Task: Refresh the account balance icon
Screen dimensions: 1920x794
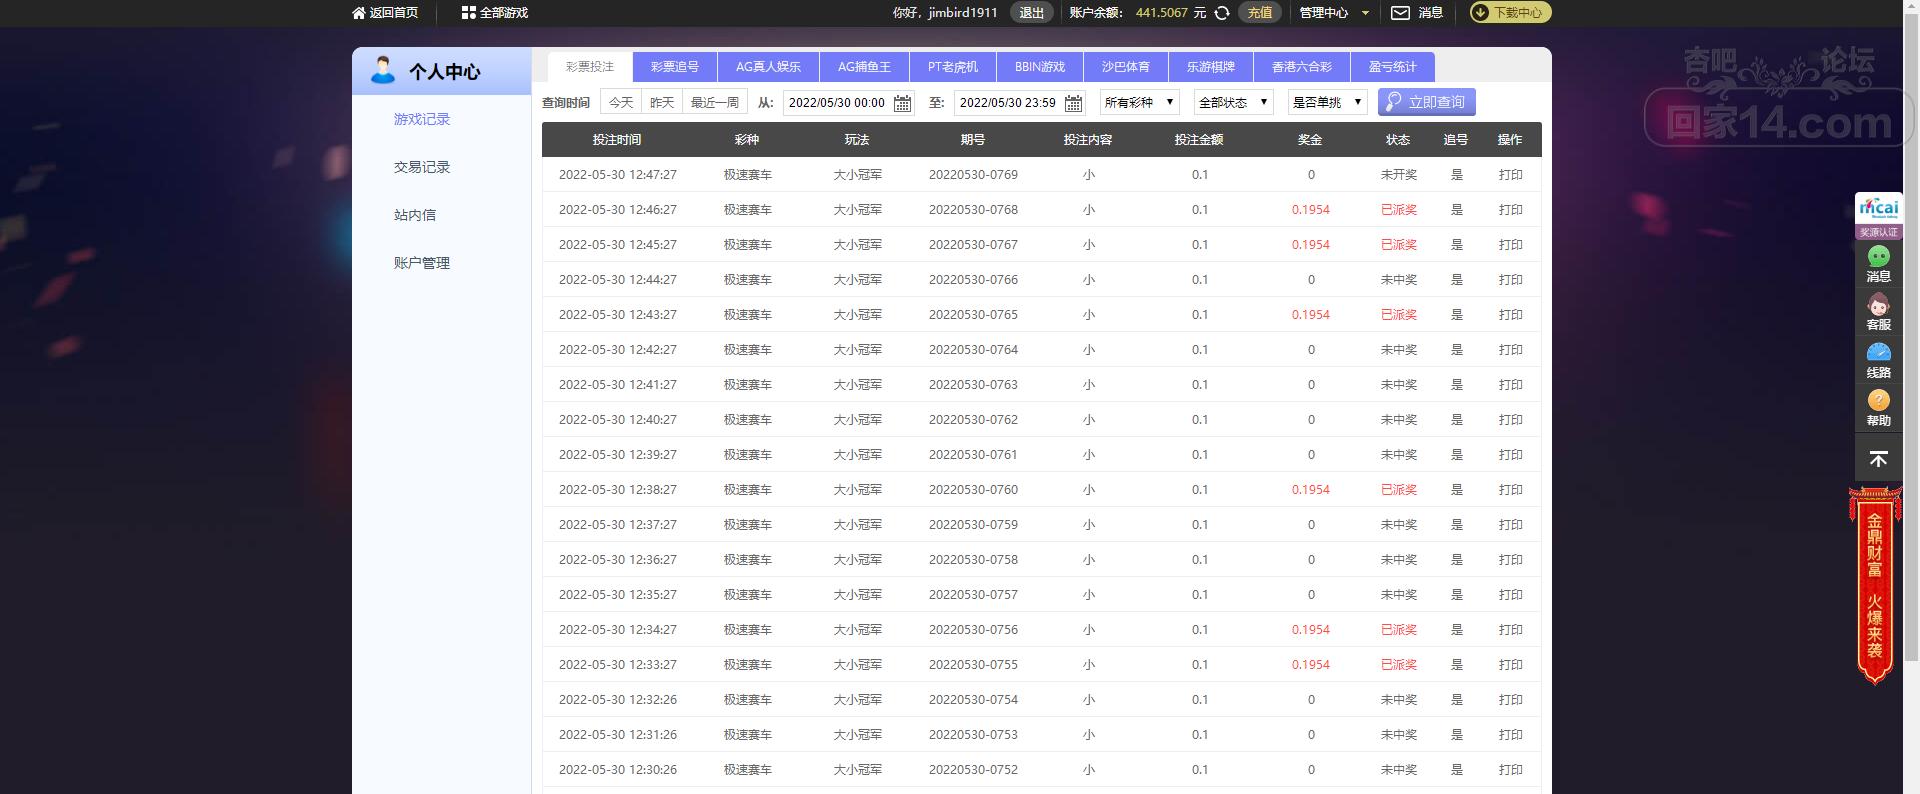Action: click(1222, 13)
